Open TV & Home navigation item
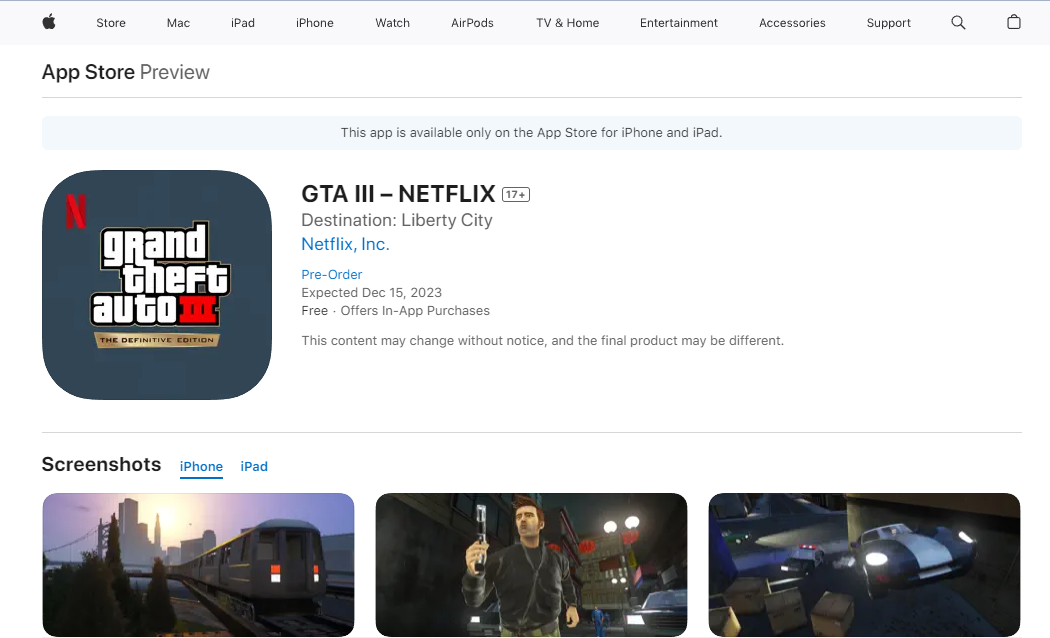The height and width of the screenshot is (638, 1050). 567,23
